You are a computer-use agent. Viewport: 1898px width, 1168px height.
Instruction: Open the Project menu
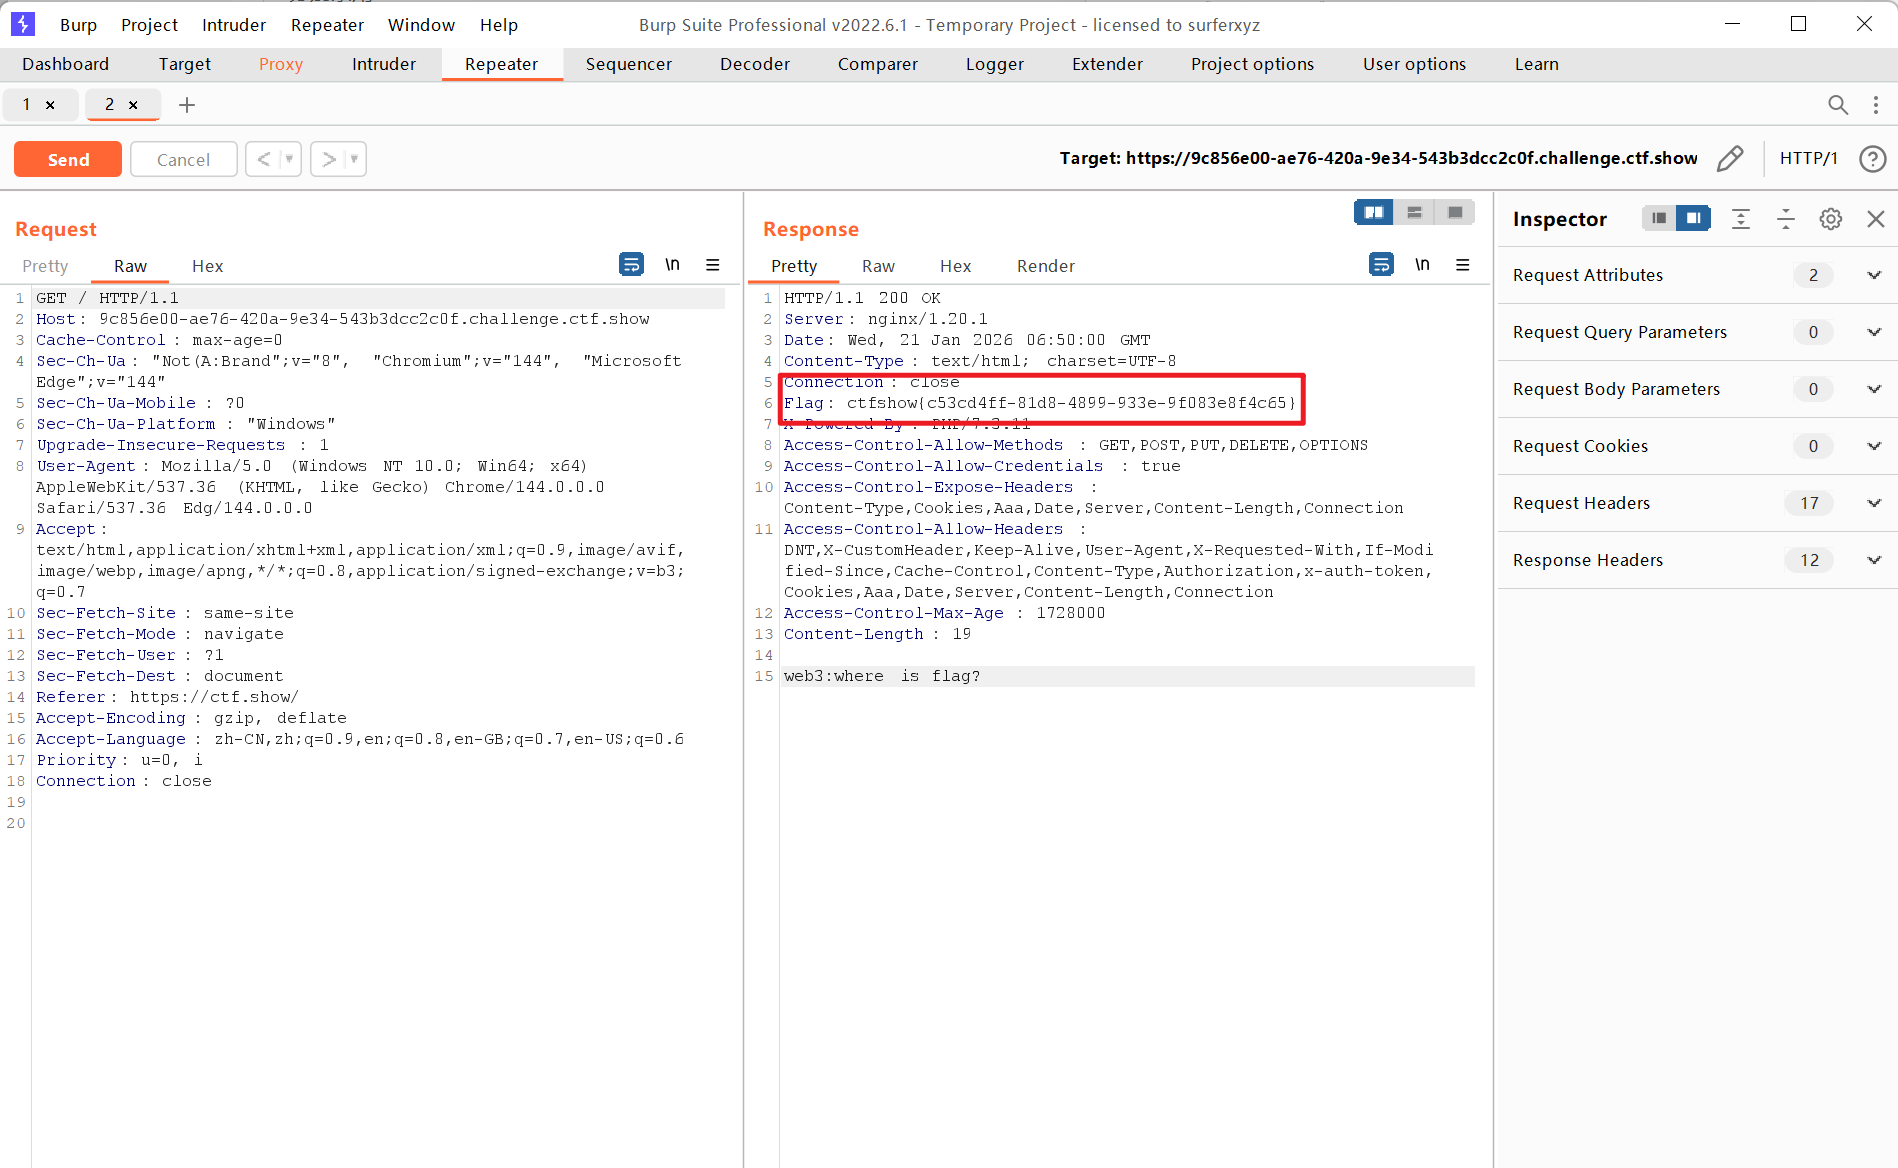pyautogui.click(x=149, y=25)
